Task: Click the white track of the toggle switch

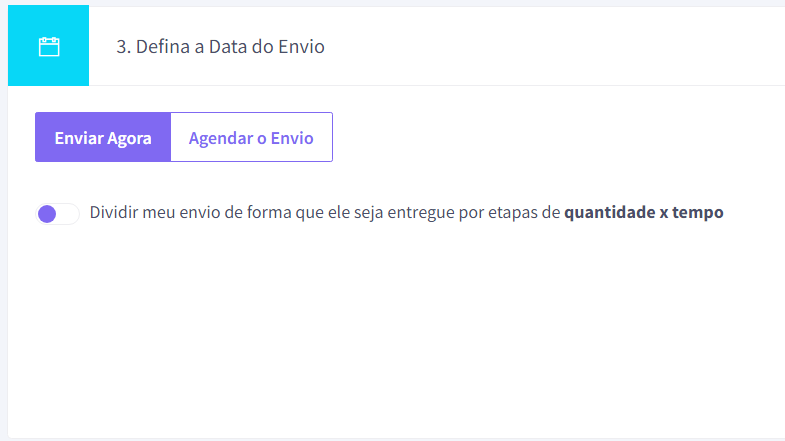Action: [x=68, y=214]
